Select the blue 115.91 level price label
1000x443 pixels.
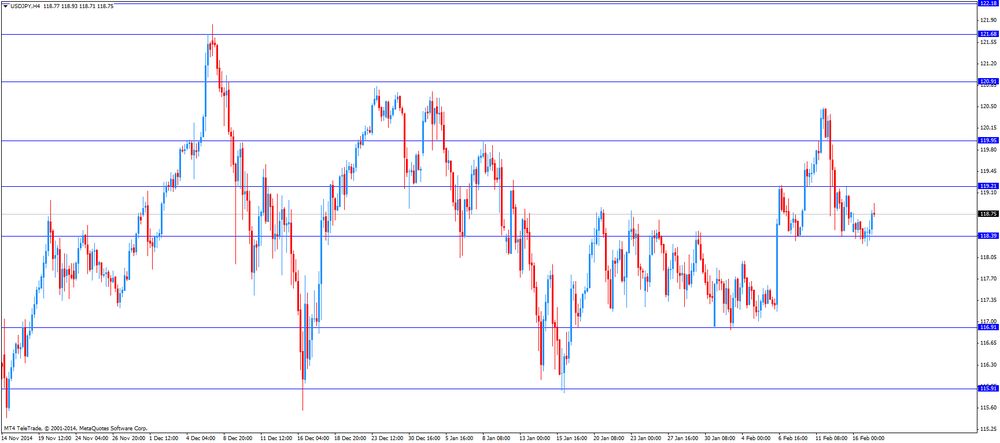989,388
